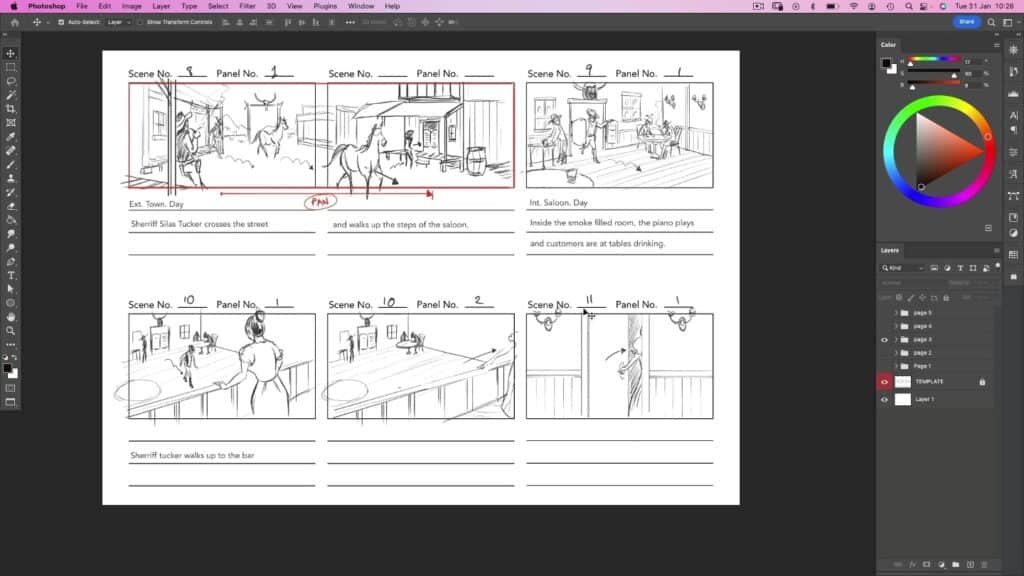Select the Pen tool
The height and width of the screenshot is (576, 1024).
(x=10, y=262)
